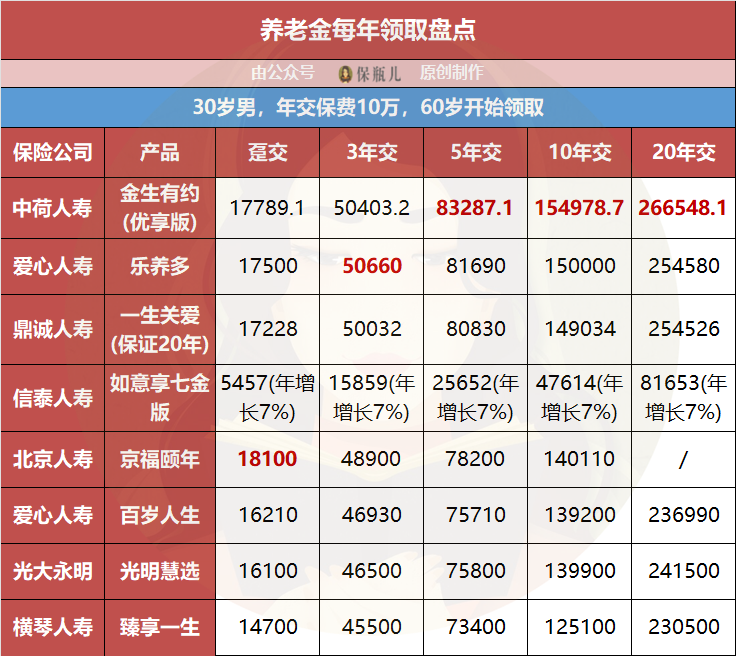Click the red value 50660
Screen dimensions: 736x656
[x=372, y=266]
